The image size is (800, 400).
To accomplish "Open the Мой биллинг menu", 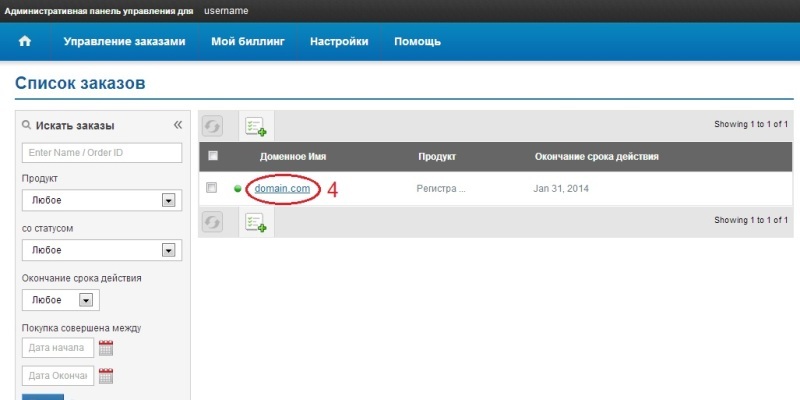I will click(x=248, y=41).
